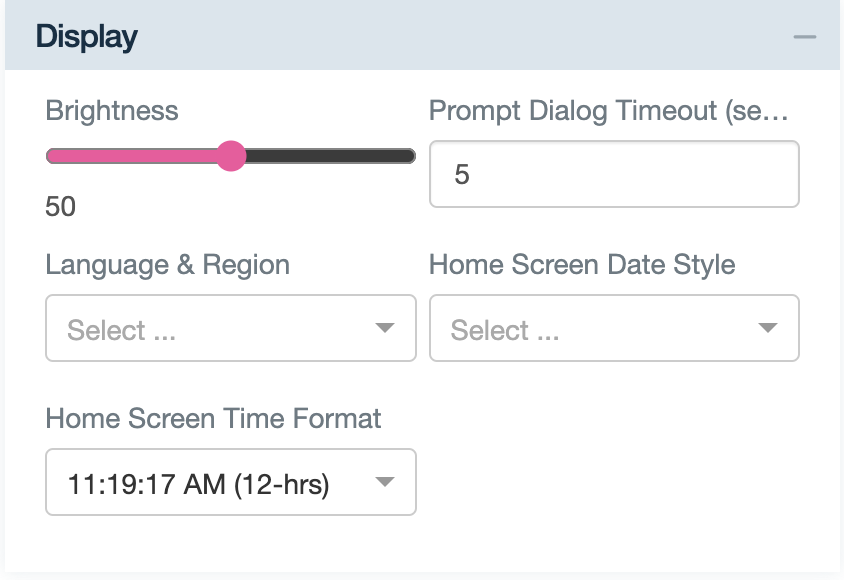Expand the Home Screen Time Format dropdown
The height and width of the screenshot is (580, 844).
pos(230,482)
